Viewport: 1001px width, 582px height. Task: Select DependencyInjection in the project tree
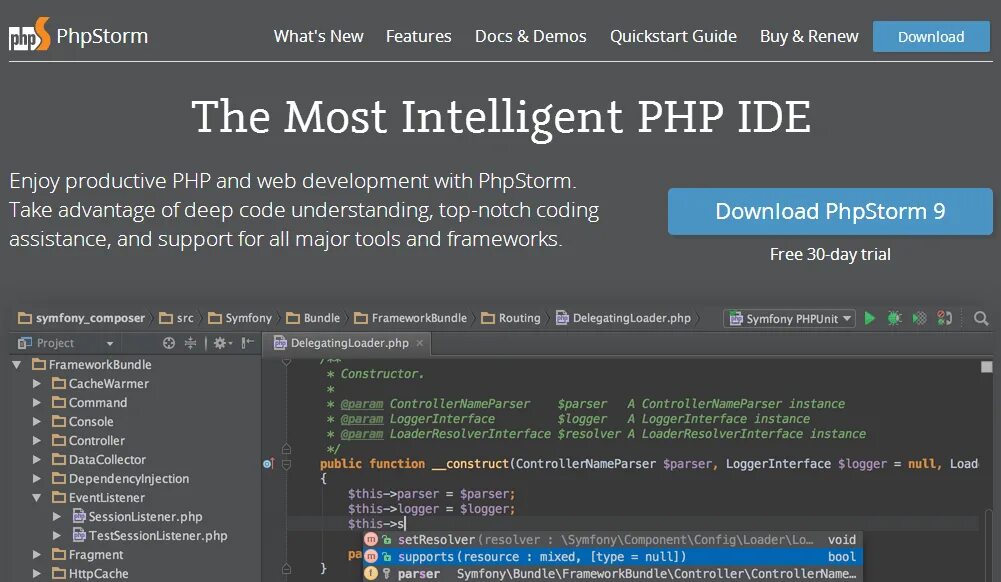[121, 479]
